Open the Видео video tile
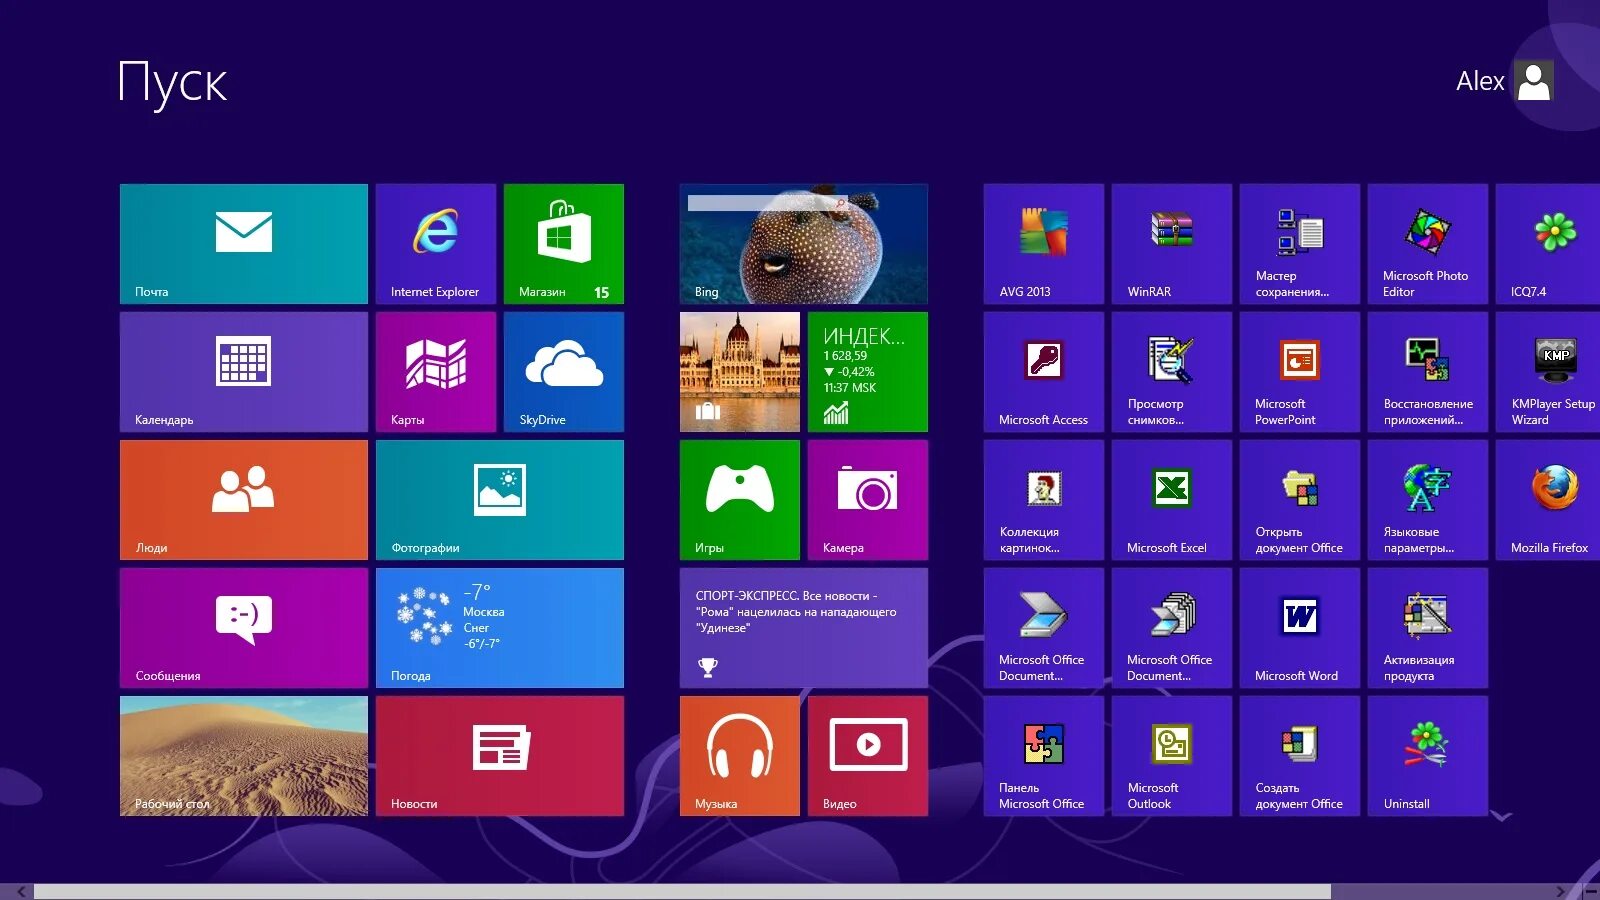The height and width of the screenshot is (900, 1600). [868, 756]
